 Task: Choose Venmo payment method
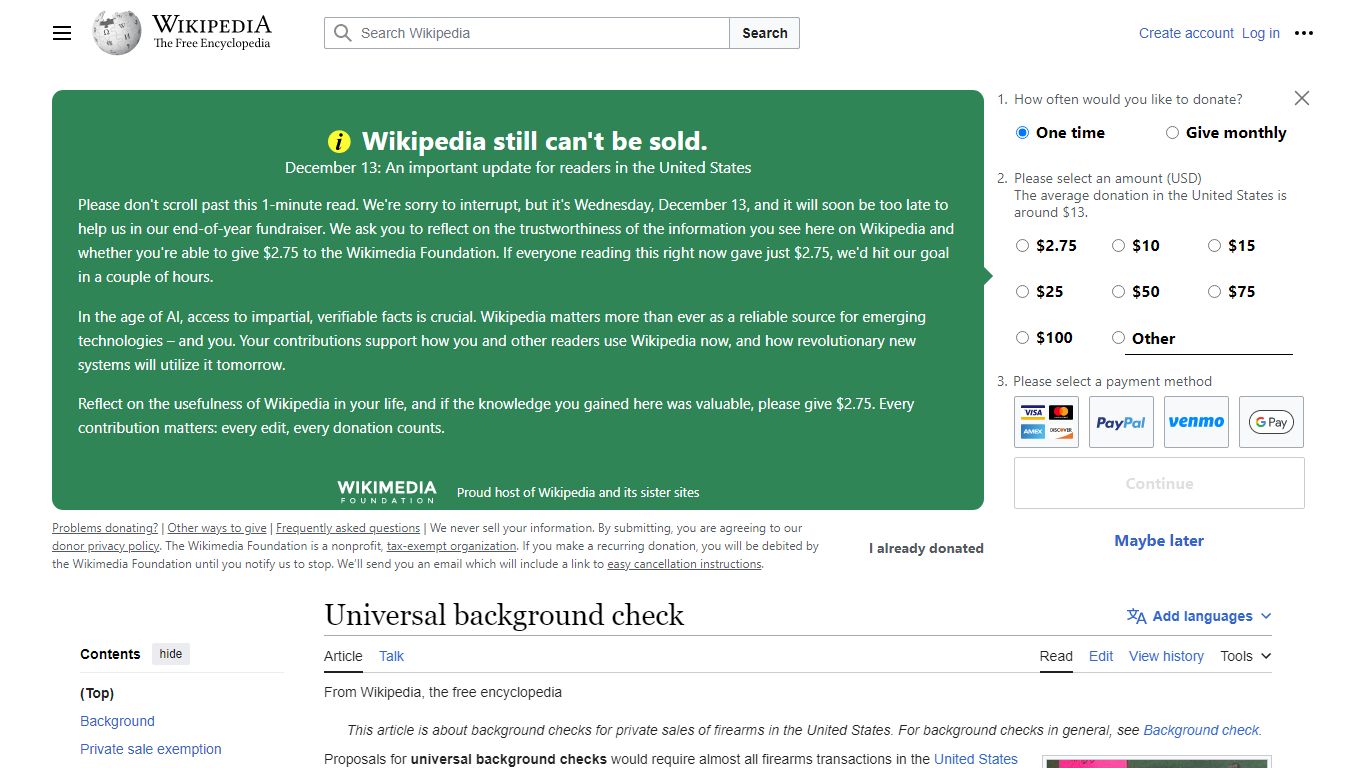click(x=1196, y=422)
